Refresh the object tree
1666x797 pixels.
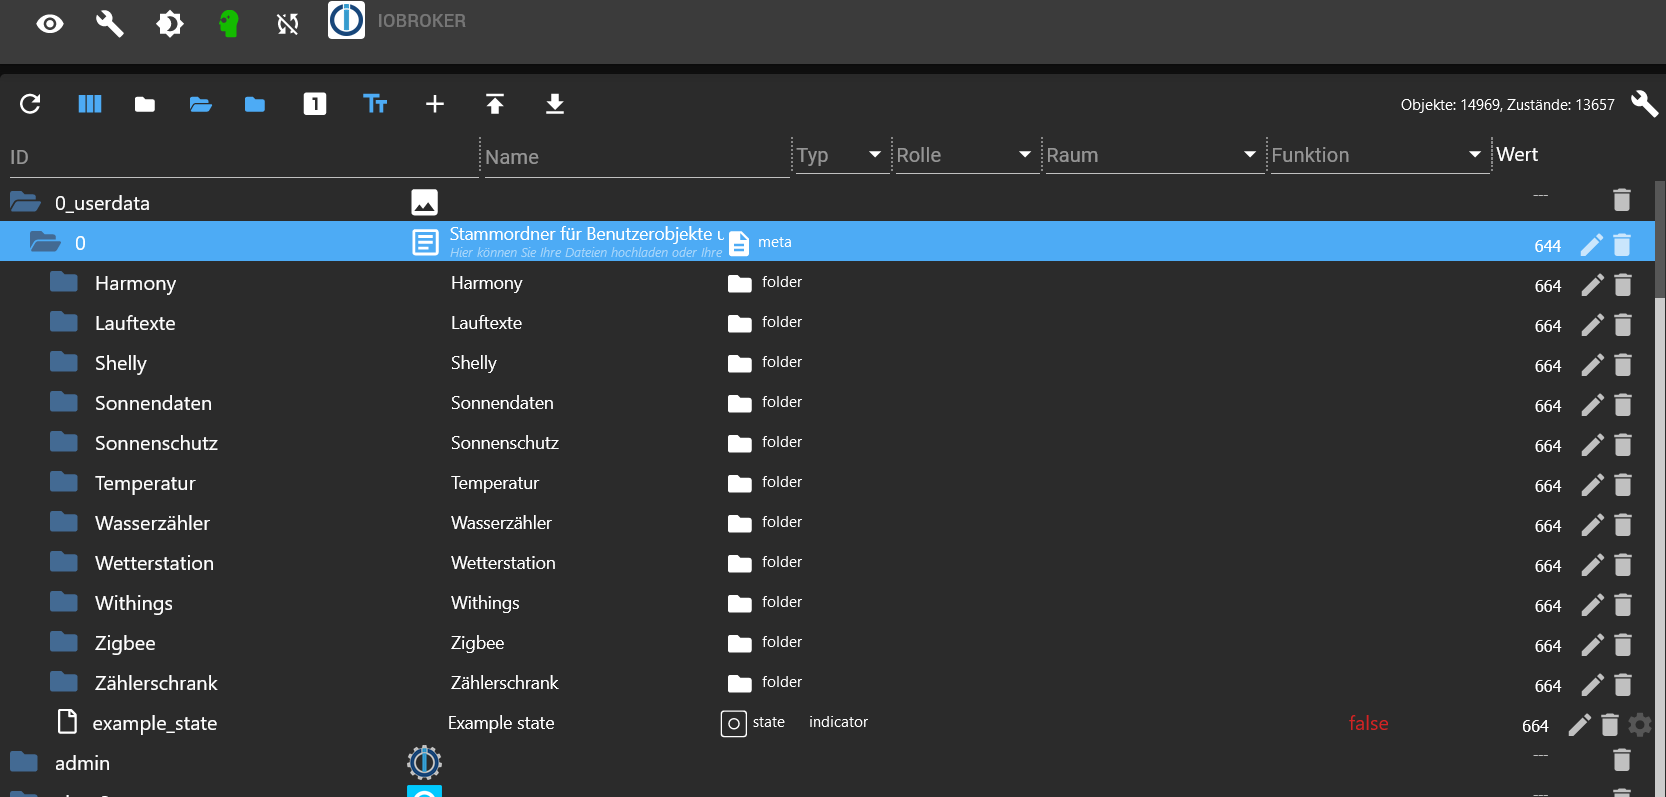30,104
